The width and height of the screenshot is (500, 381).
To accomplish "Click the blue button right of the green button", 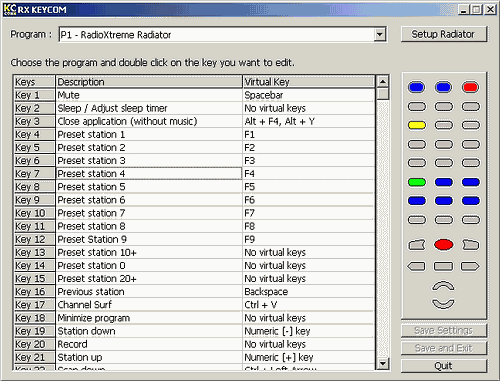I will (444, 182).
